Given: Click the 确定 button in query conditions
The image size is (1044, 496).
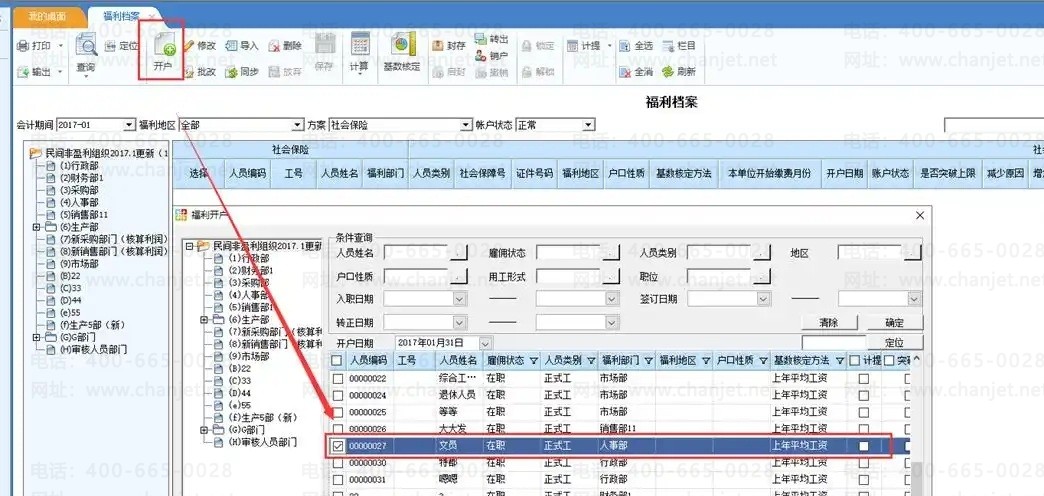Looking at the screenshot, I should coord(894,323).
